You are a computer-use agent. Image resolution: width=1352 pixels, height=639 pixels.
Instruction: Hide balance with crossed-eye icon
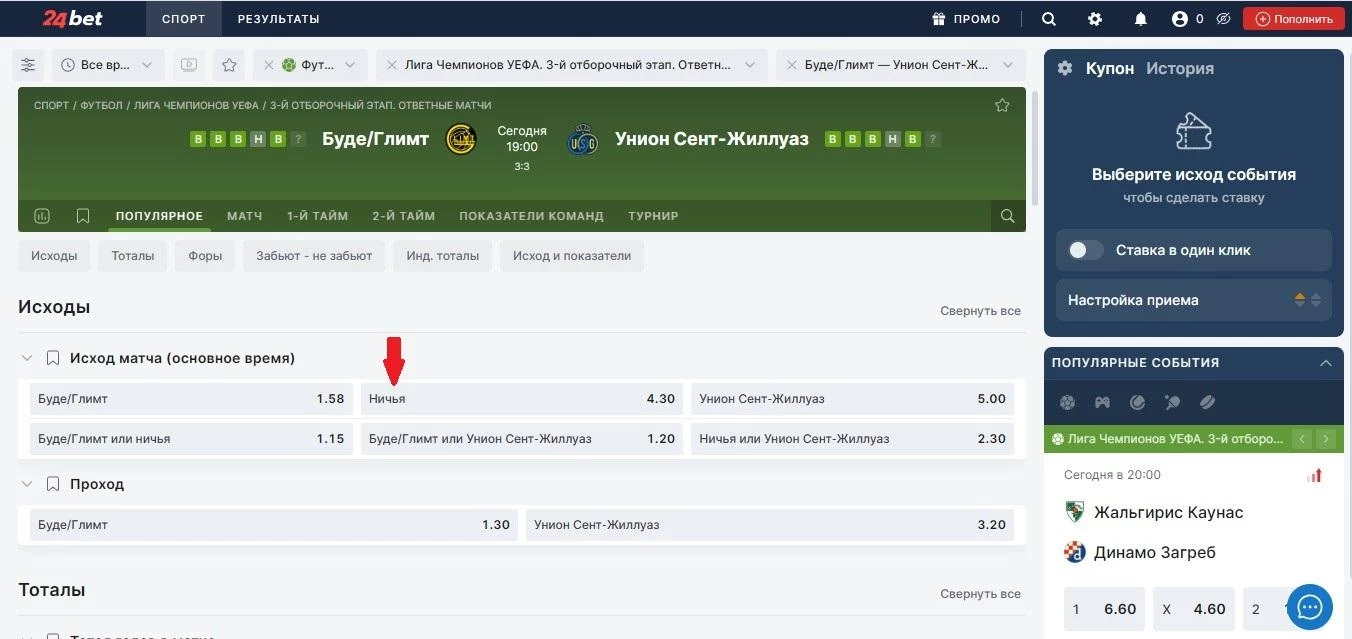click(1223, 19)
